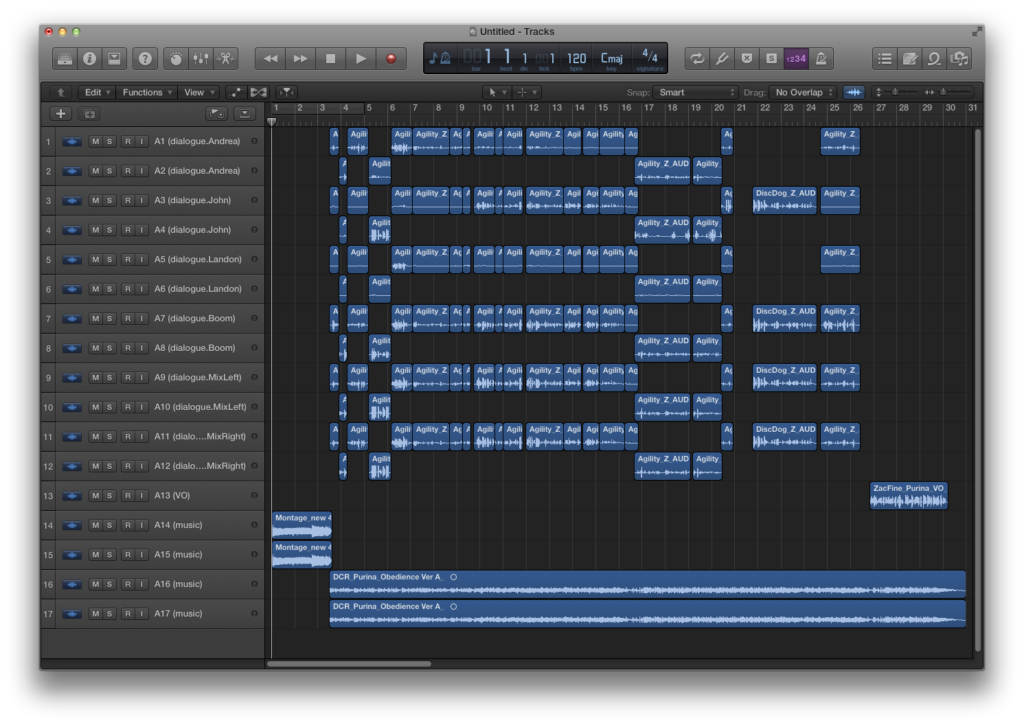Click the tempo 120 bpm display
Screen dimensions: 1024x725
576,59
